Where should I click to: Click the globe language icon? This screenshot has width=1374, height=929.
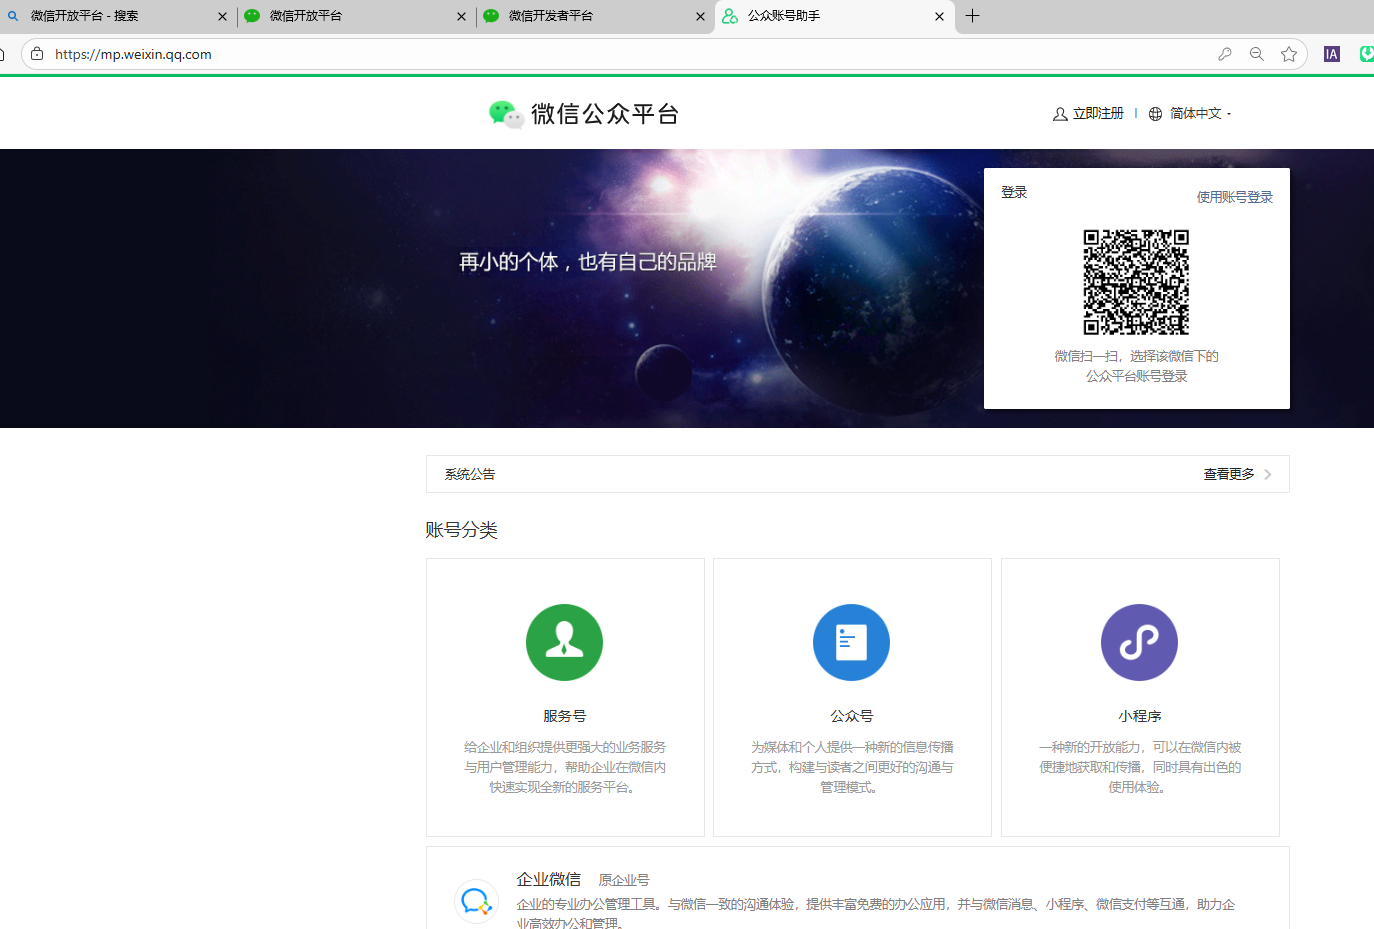click(1155, 114)
